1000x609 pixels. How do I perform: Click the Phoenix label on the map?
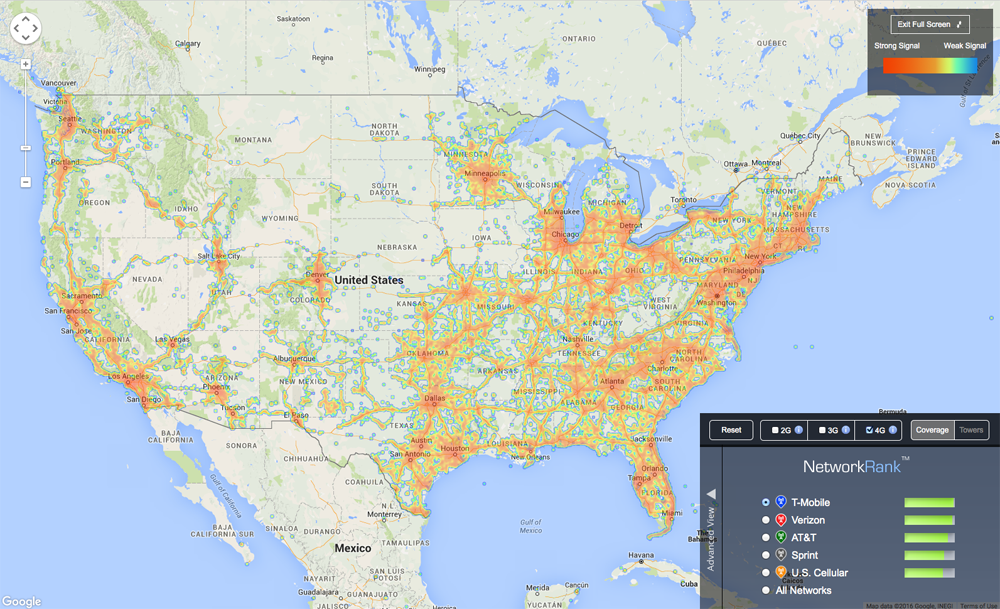coord(215,386)
